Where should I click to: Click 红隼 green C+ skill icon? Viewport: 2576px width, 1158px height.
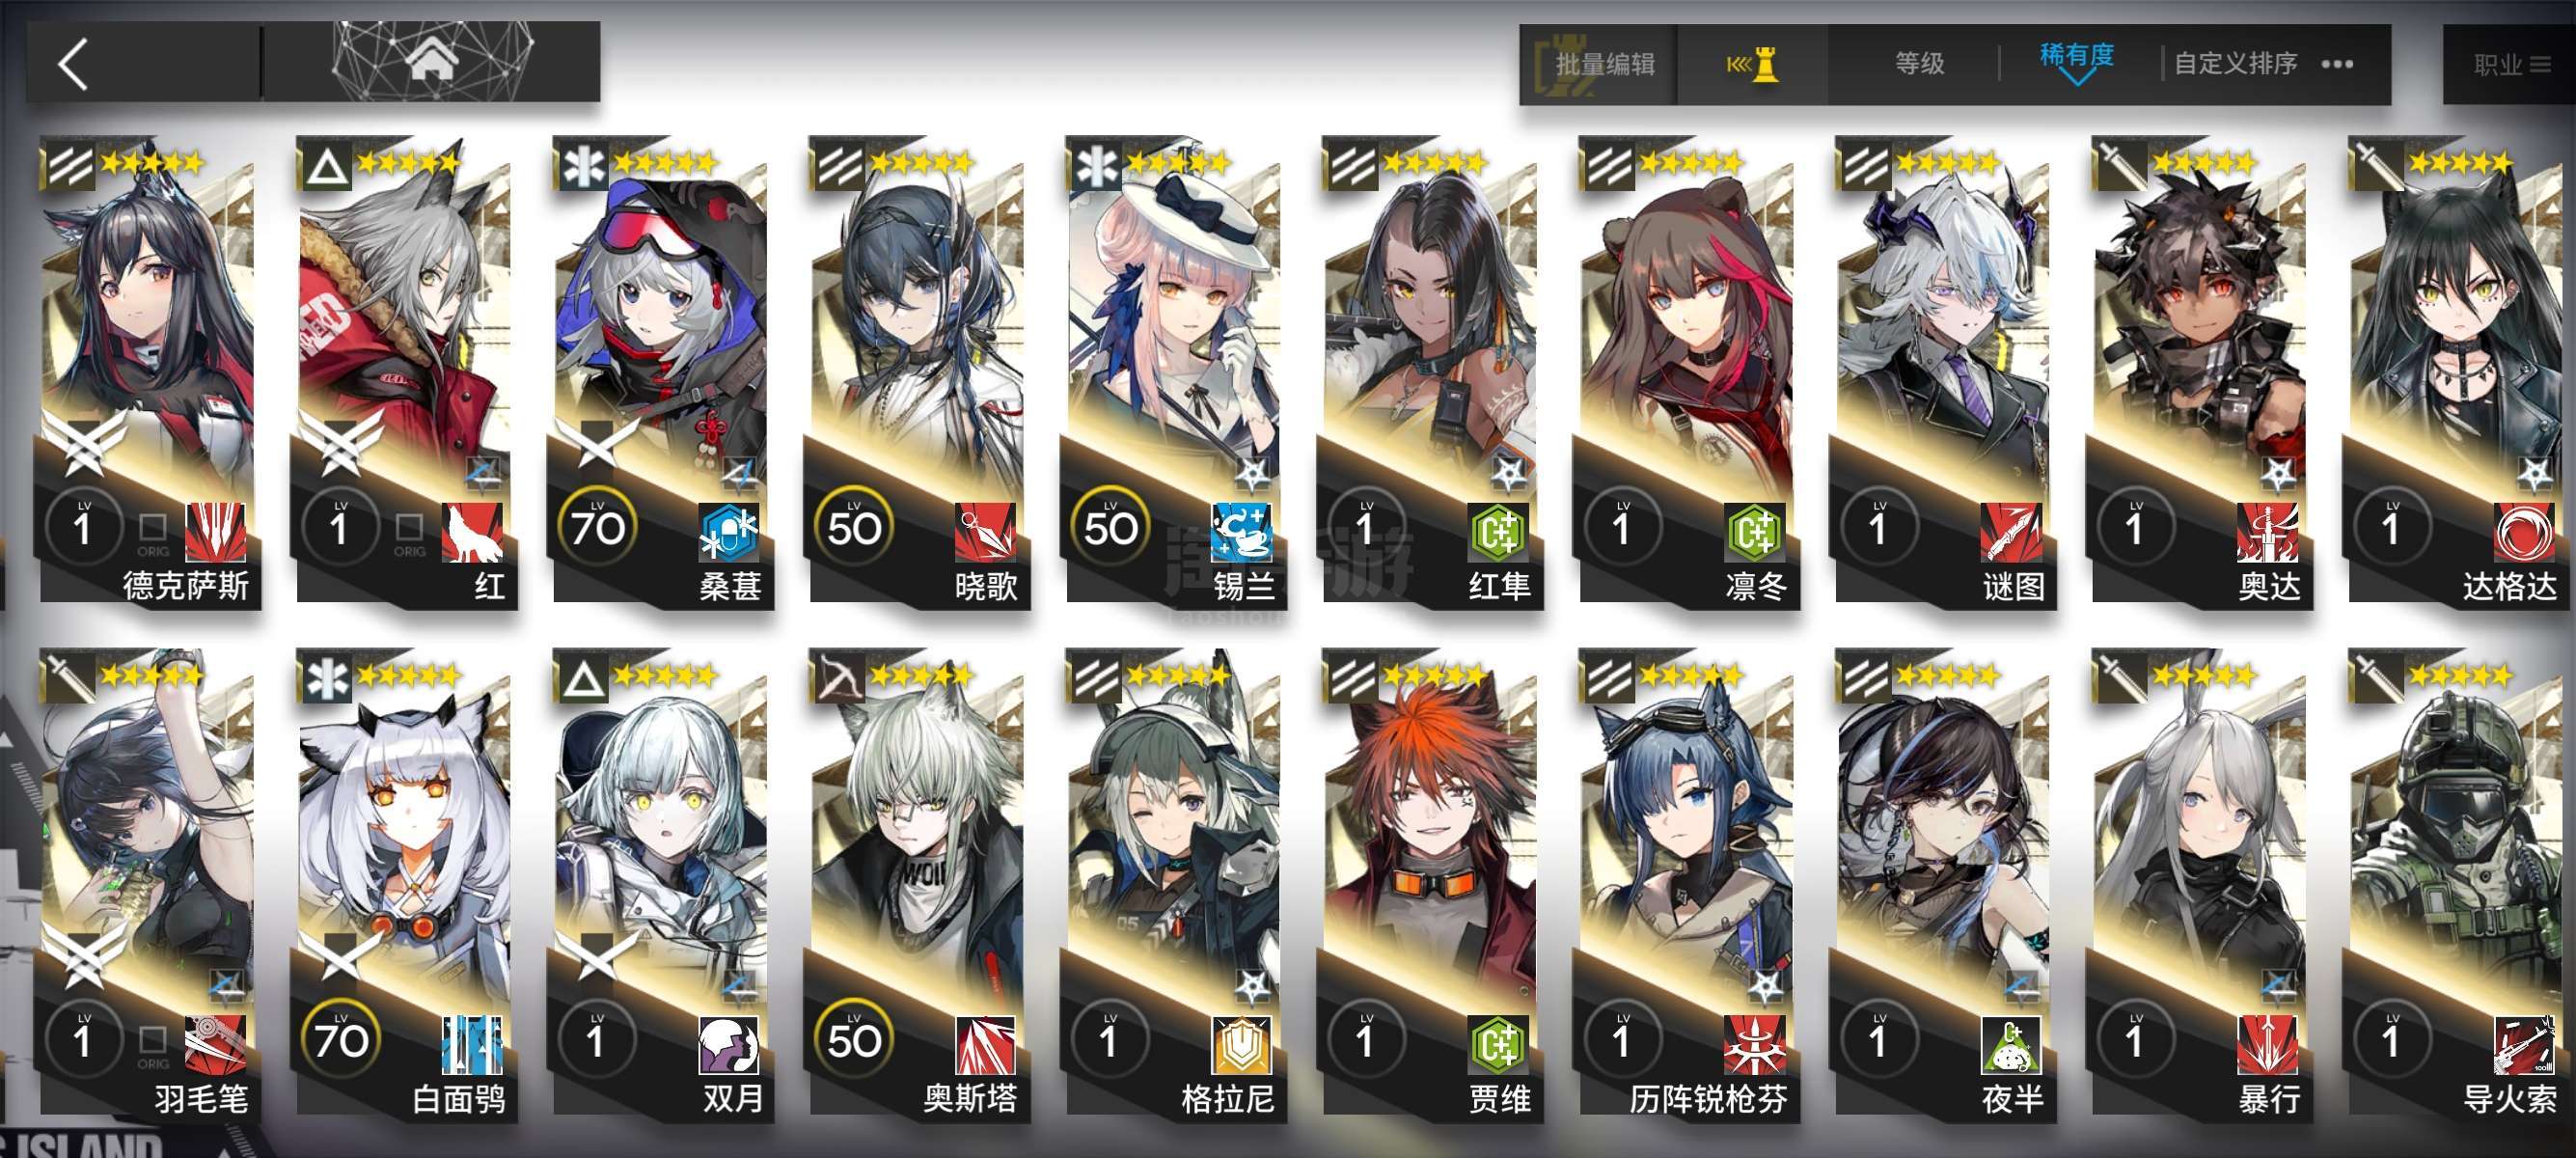tap(1499, 532)
